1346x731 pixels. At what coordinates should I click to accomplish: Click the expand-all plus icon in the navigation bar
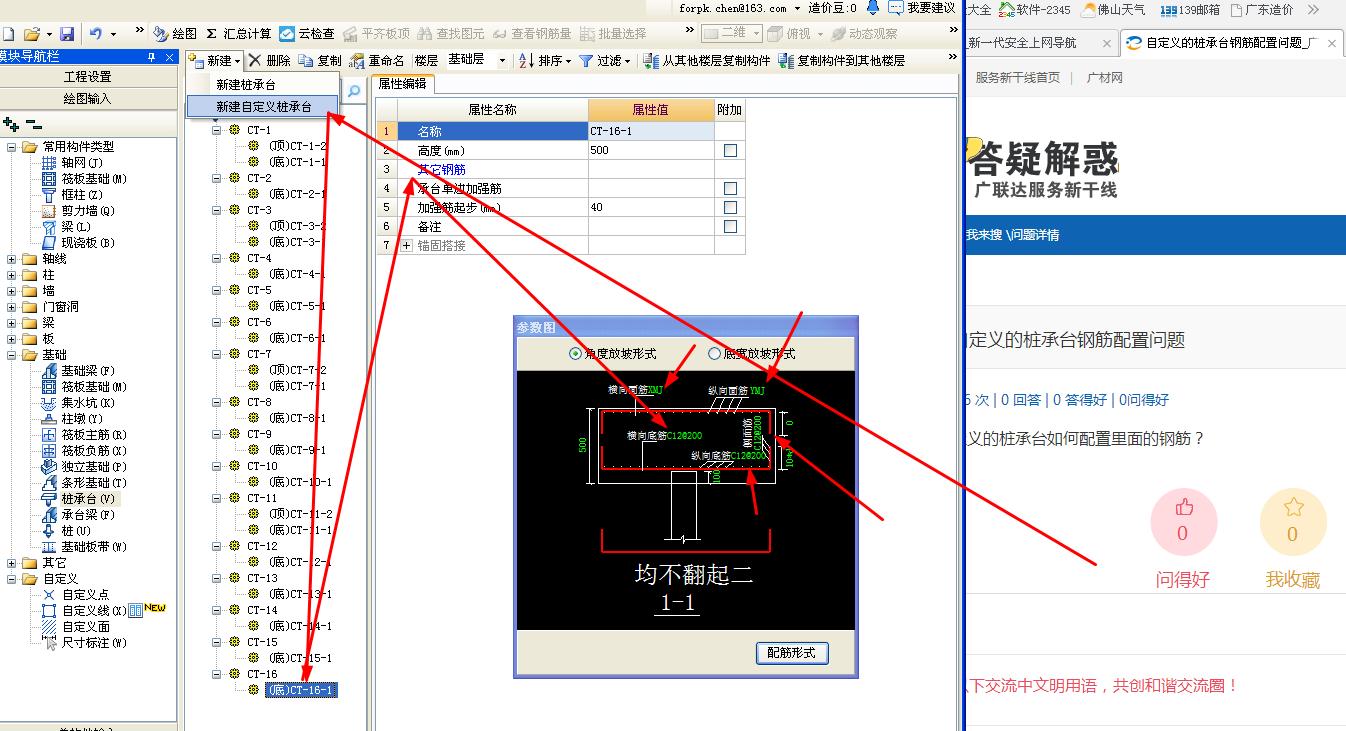11,124
